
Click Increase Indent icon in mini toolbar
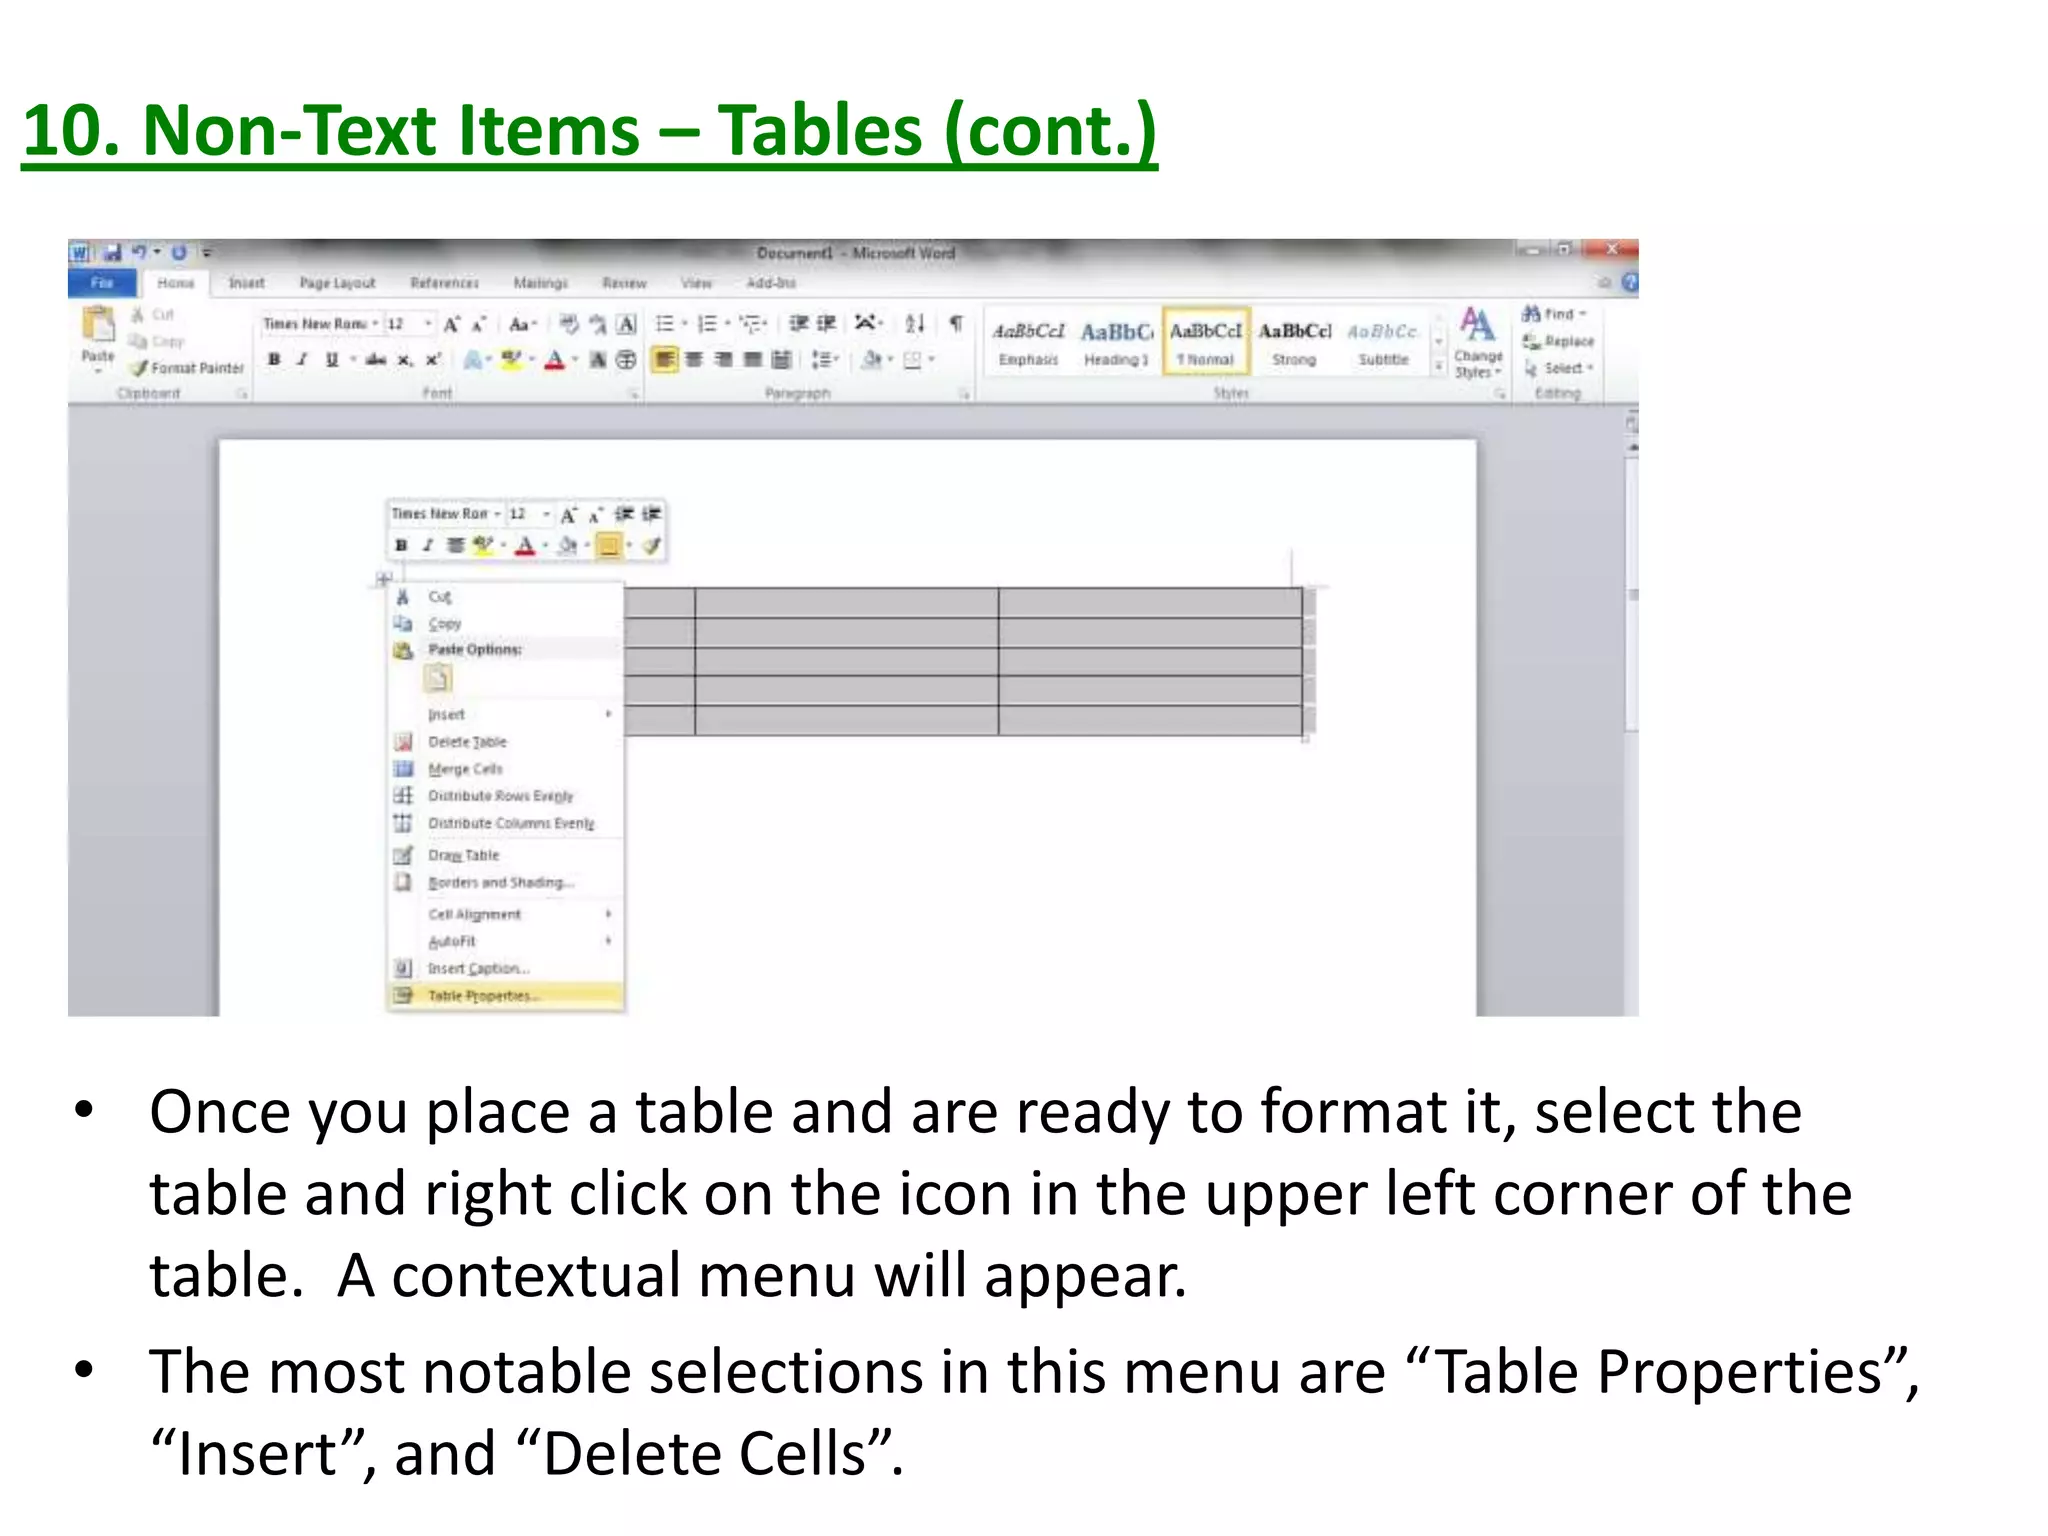652,514
